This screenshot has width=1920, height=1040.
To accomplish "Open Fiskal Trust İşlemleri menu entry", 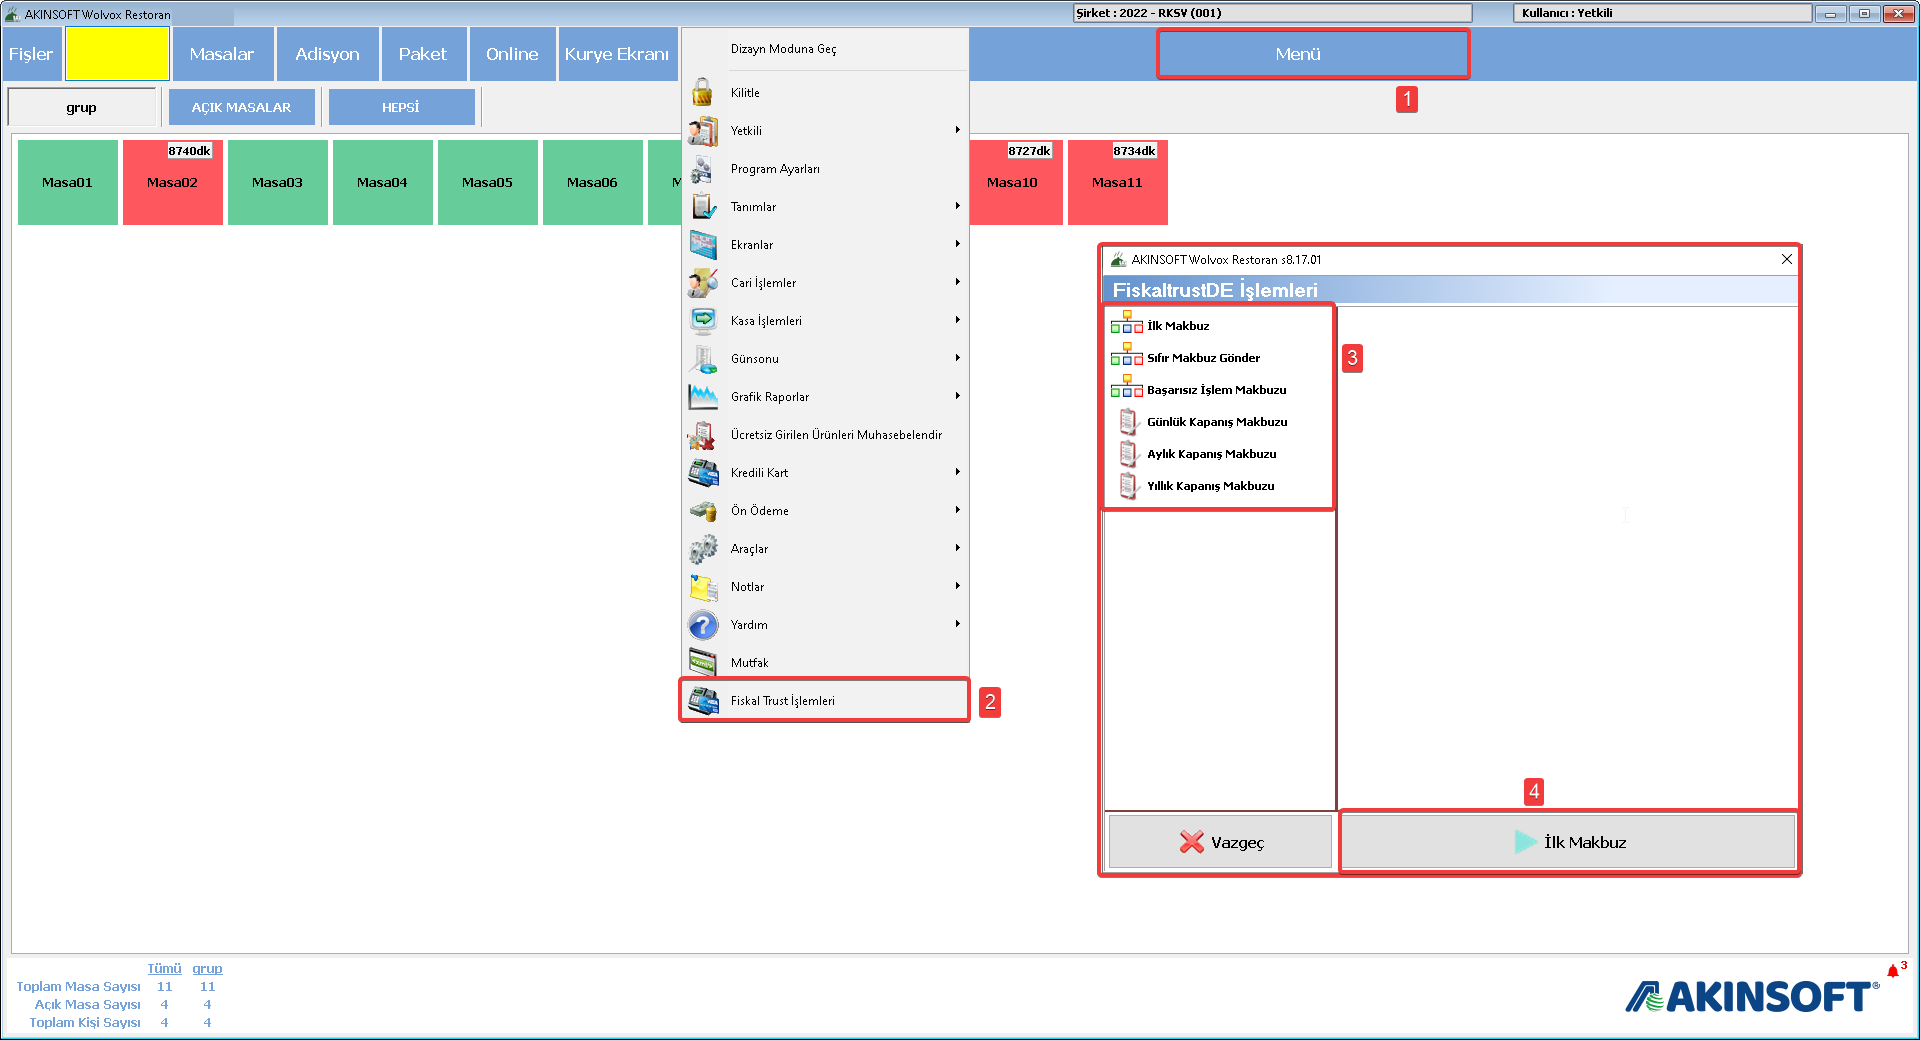I will [825, 701].
